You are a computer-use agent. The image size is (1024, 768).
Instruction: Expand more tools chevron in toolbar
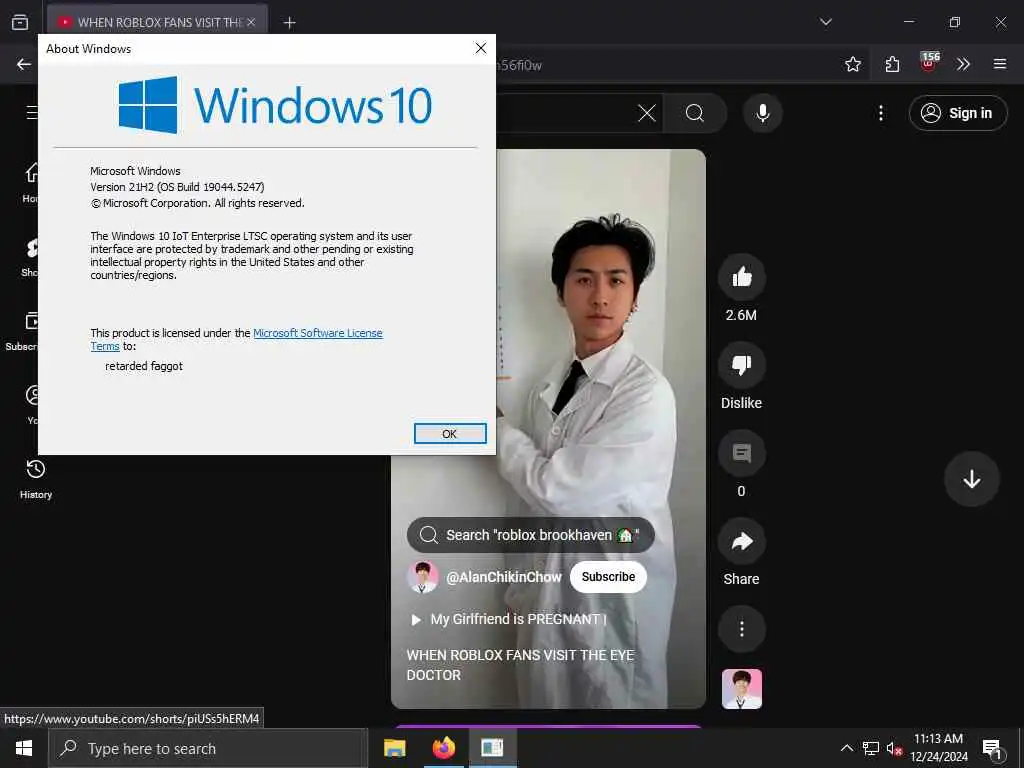[x=963, y=64]
